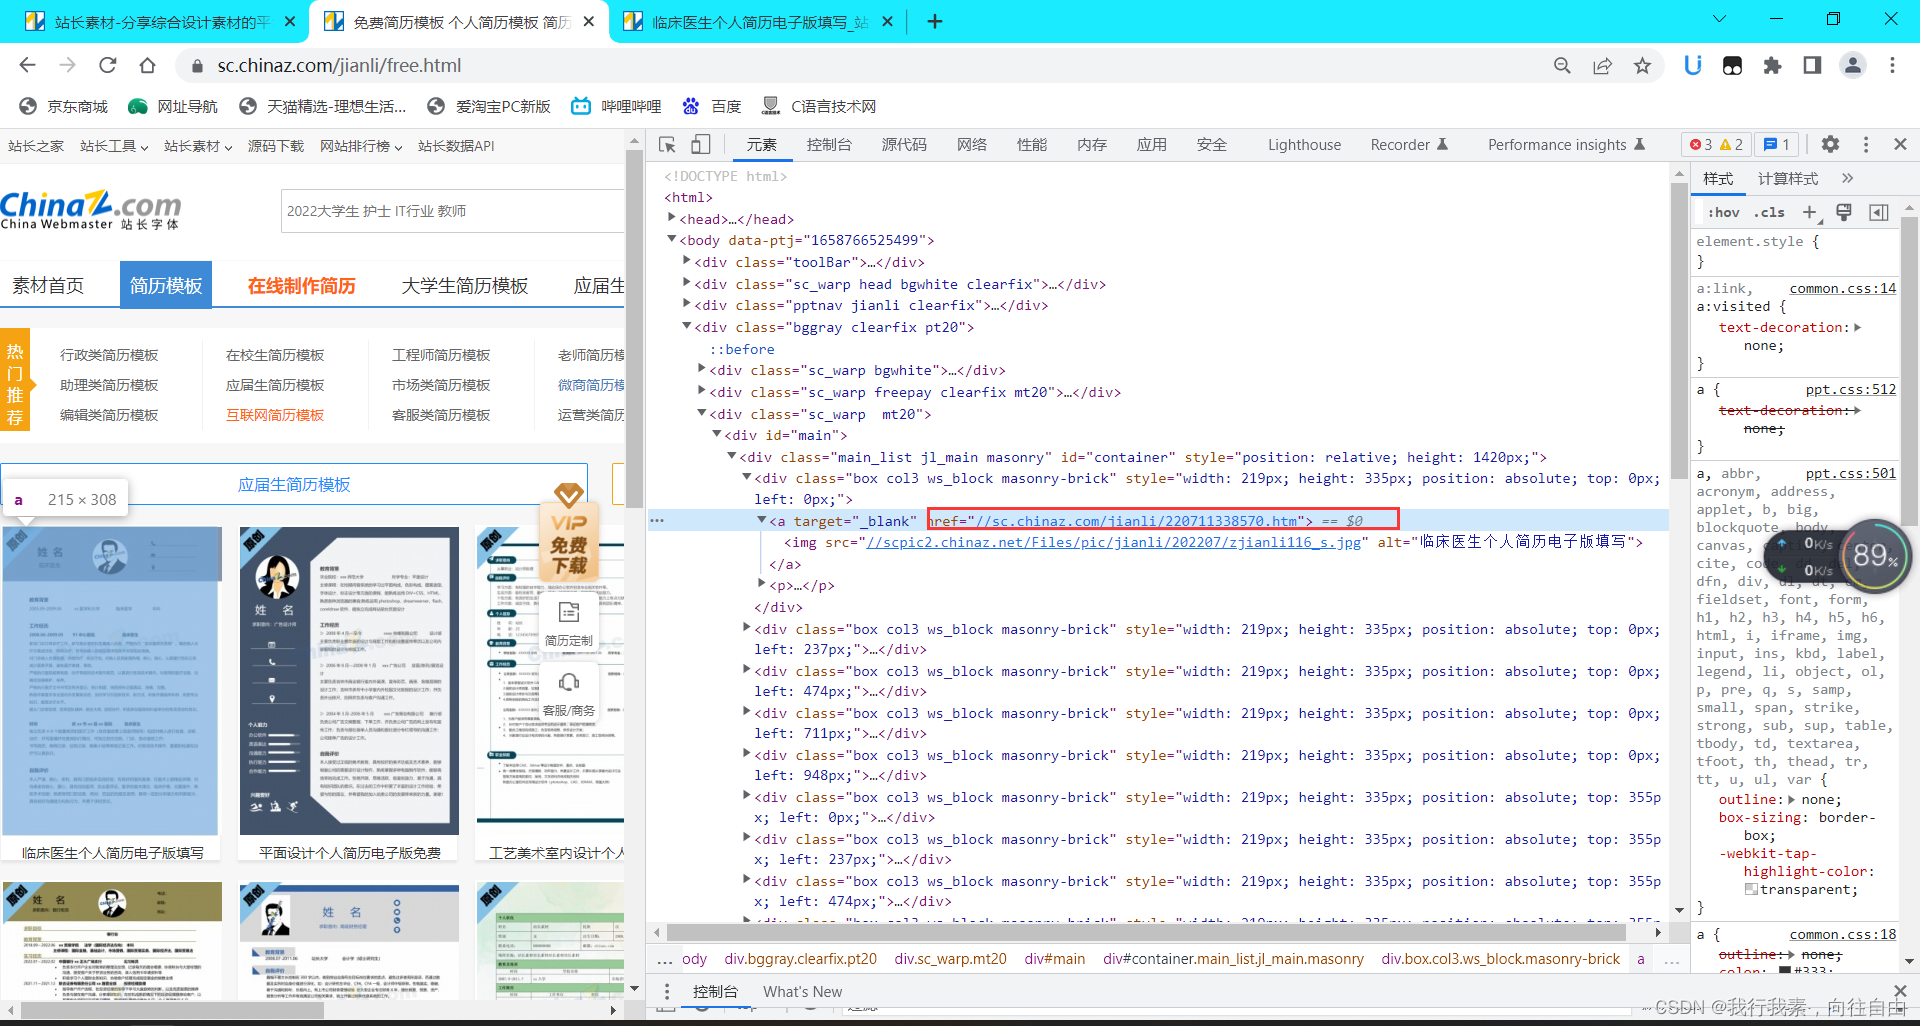
Task: Expand the text-decoration property in common.css
Action: 1858,327
